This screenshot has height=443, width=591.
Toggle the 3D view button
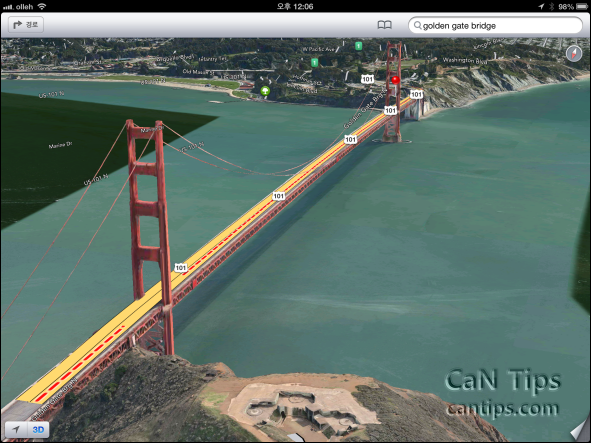[x=38, y=429]
